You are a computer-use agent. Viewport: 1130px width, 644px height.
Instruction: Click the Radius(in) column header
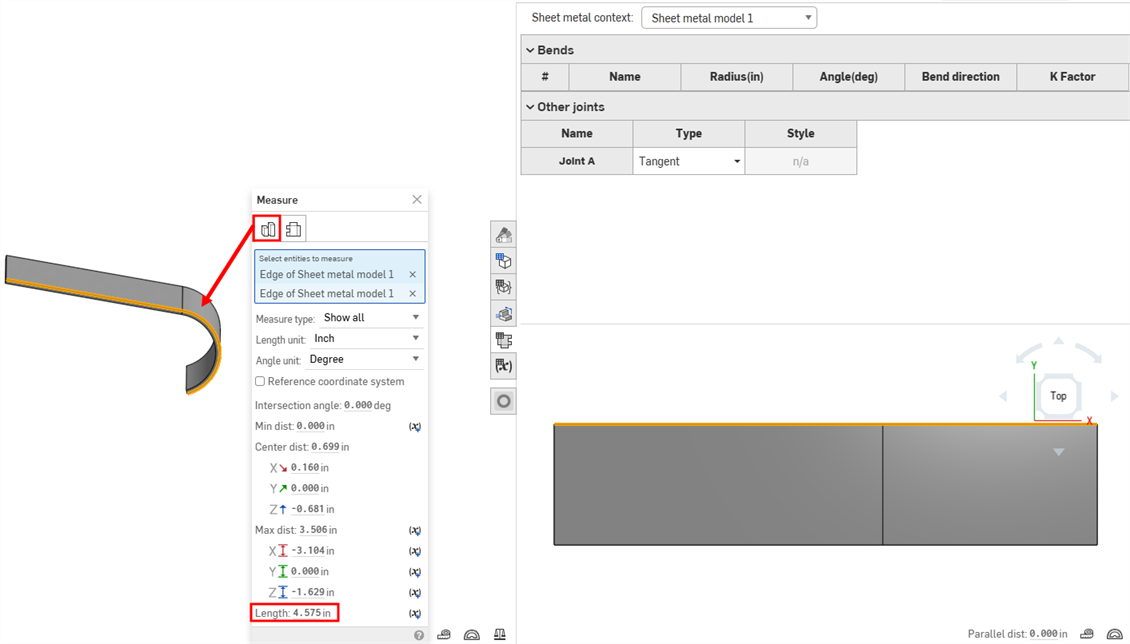click(x=736, y=77)
